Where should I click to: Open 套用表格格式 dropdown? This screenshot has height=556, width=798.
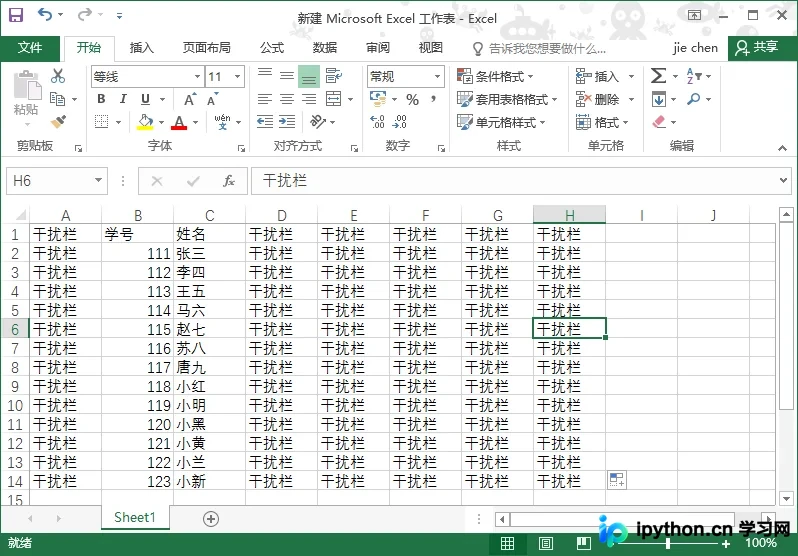tap(507, 99)
